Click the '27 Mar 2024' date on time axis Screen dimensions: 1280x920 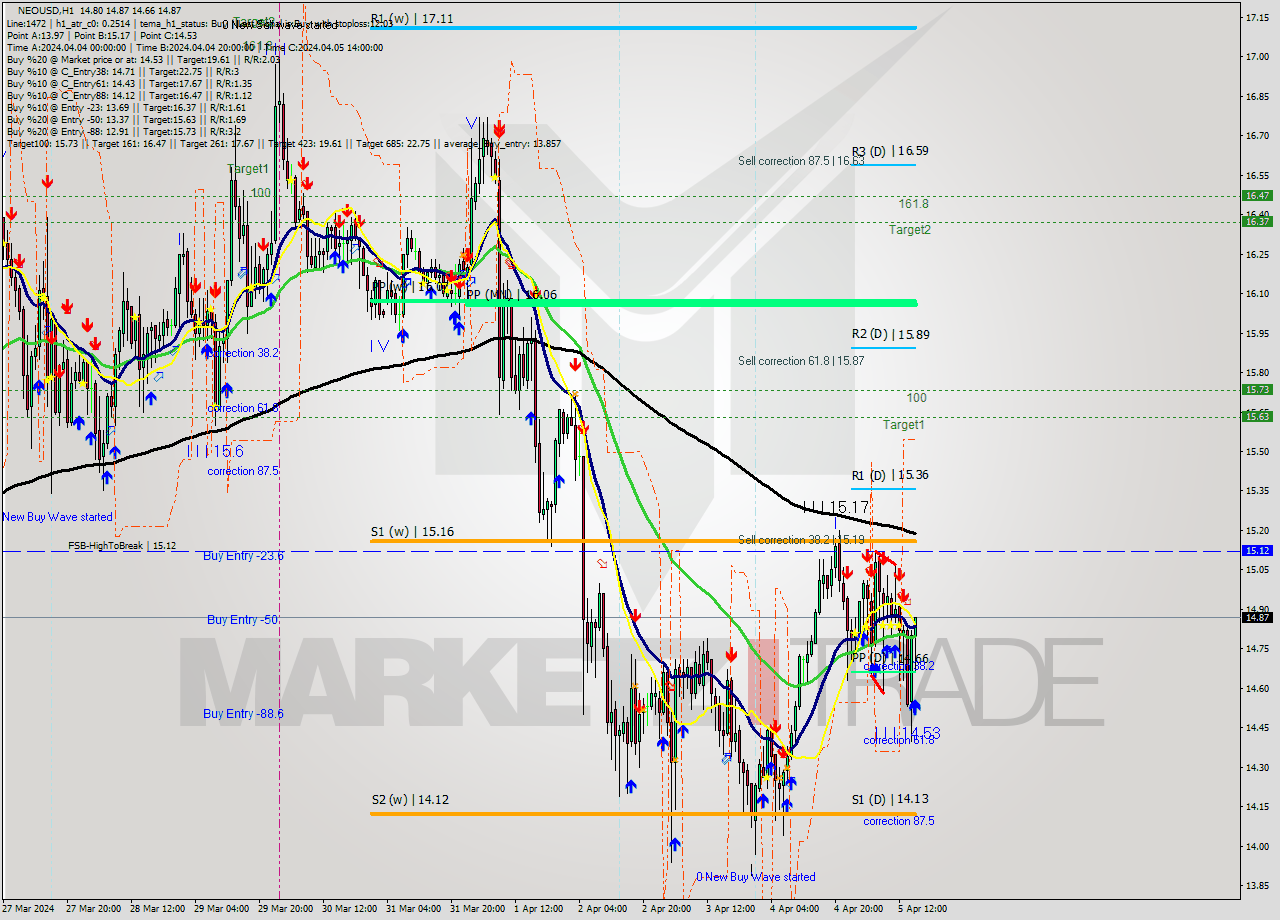point(28,909)
